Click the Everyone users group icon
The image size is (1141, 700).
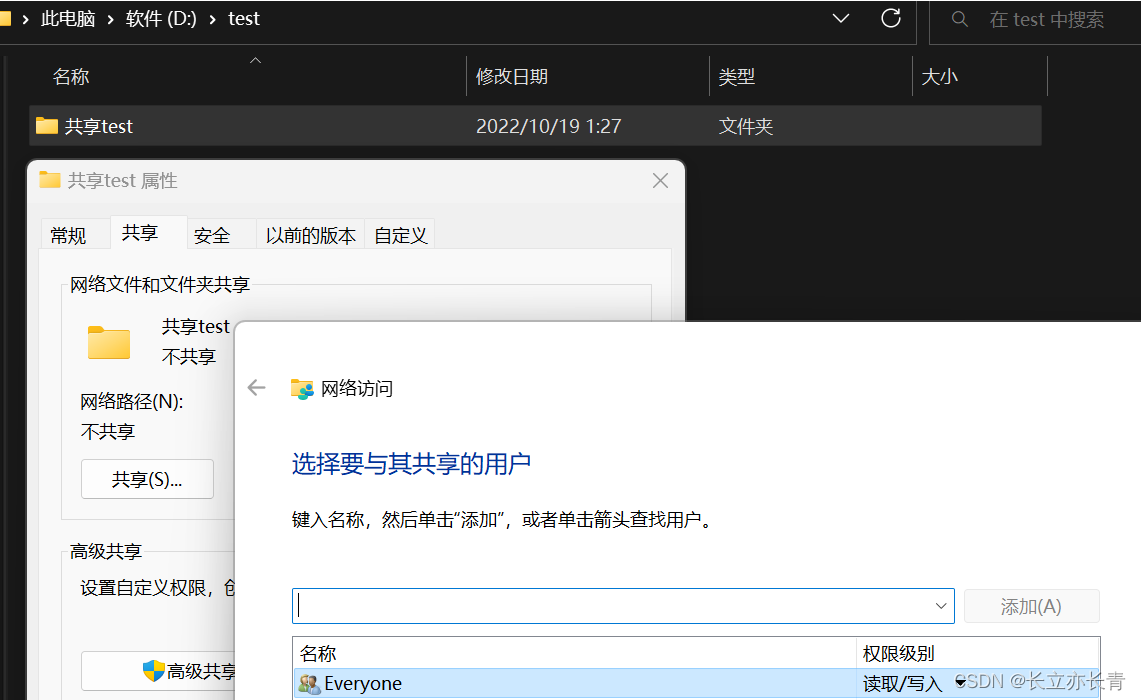click(309, 684)
